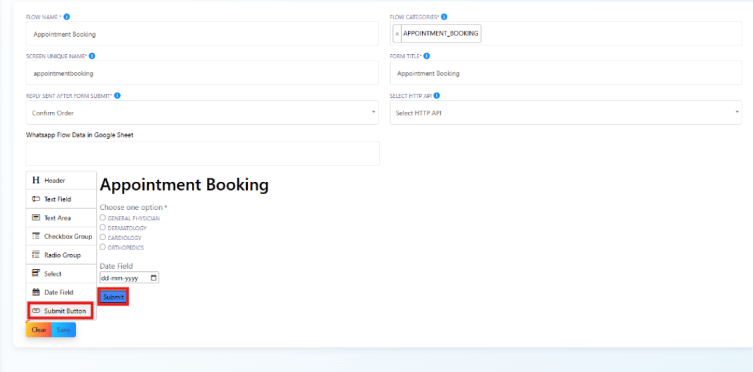
Task: Add a Text Area component
Action: click(x=61, y=218)
